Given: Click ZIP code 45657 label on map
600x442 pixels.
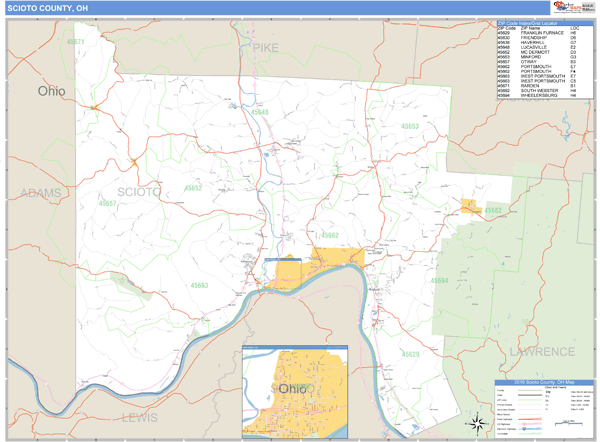Looking at the screenshot, I should (106, 203).
